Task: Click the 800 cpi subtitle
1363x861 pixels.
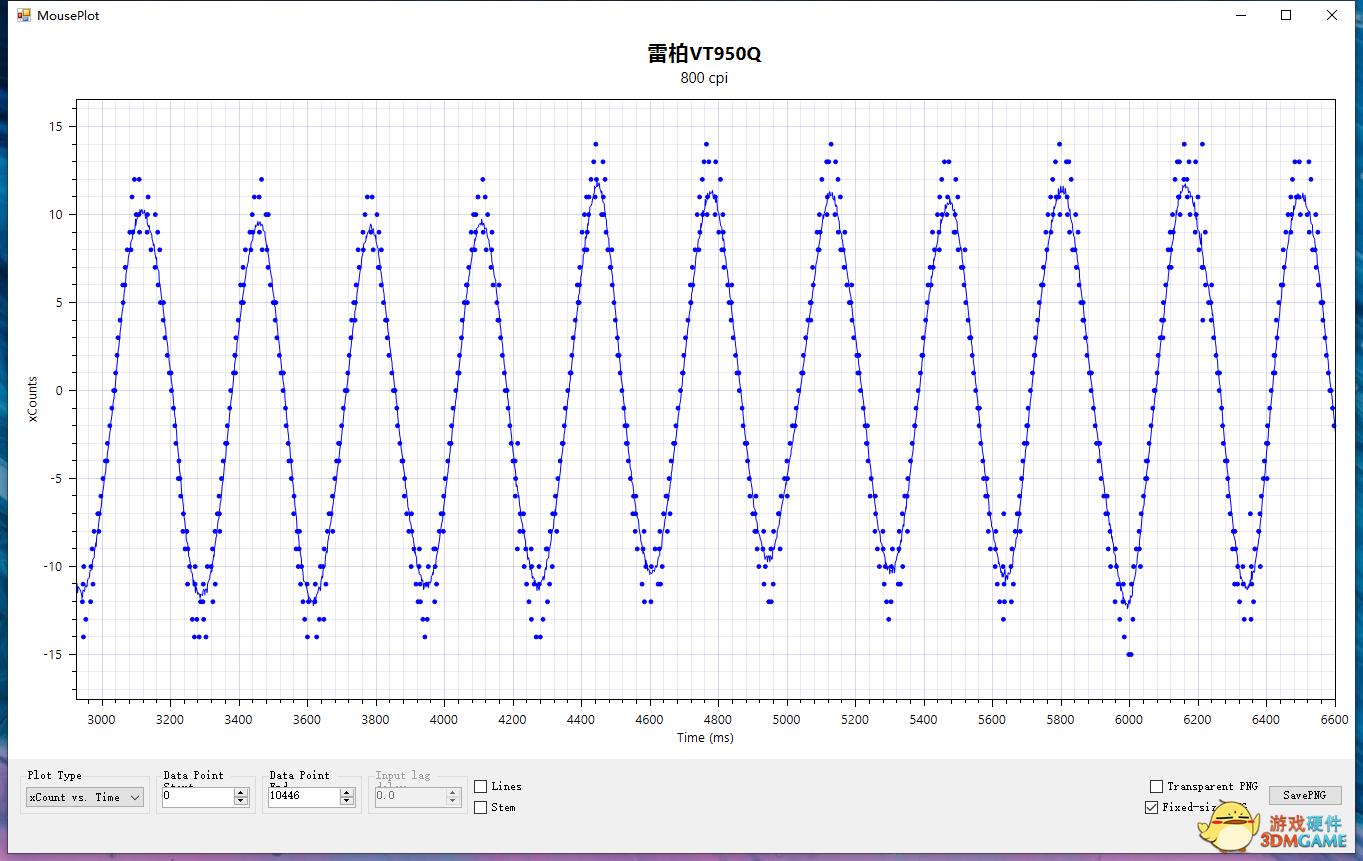Action: (x=704, y=78)
